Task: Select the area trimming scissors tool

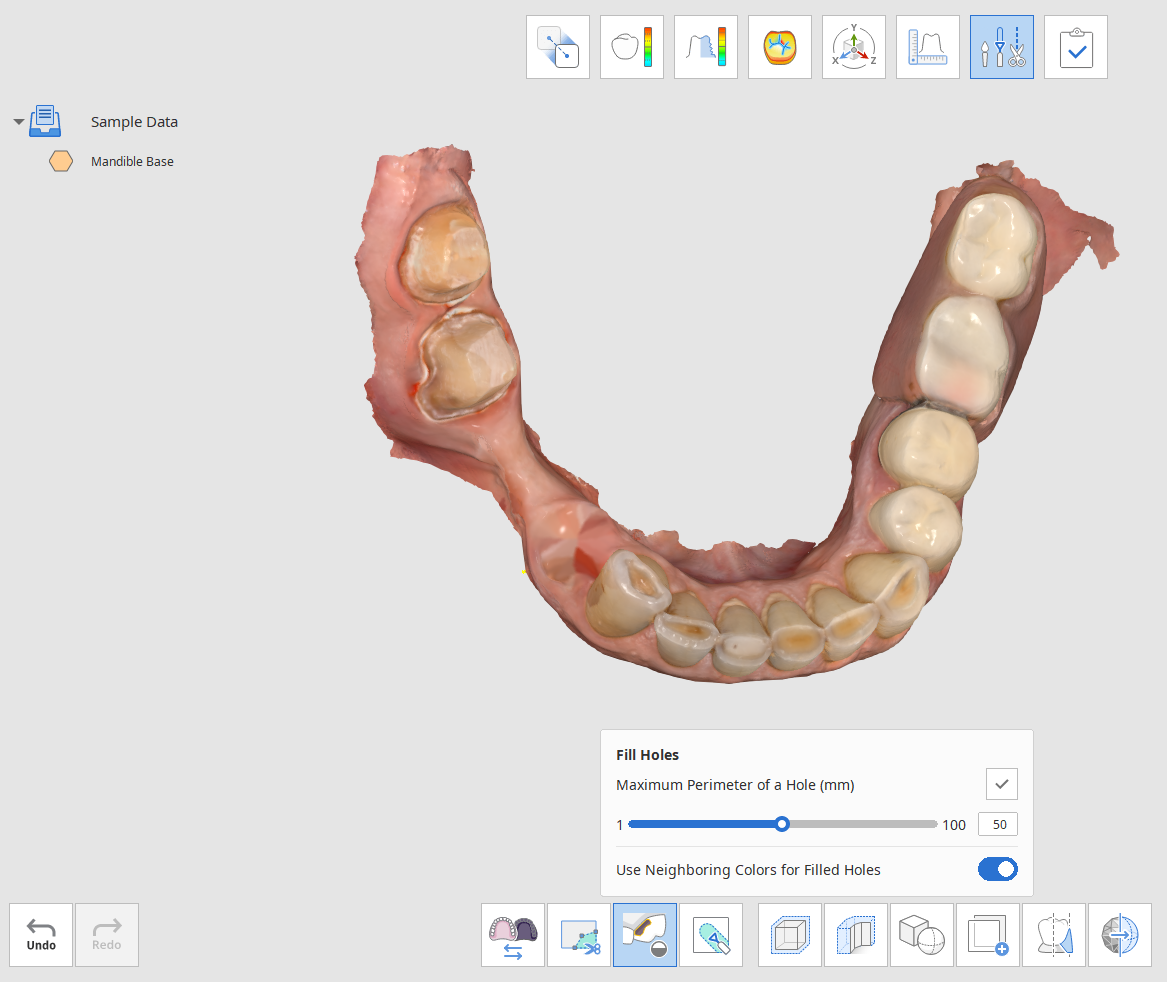Action: (x=579, y=935)
